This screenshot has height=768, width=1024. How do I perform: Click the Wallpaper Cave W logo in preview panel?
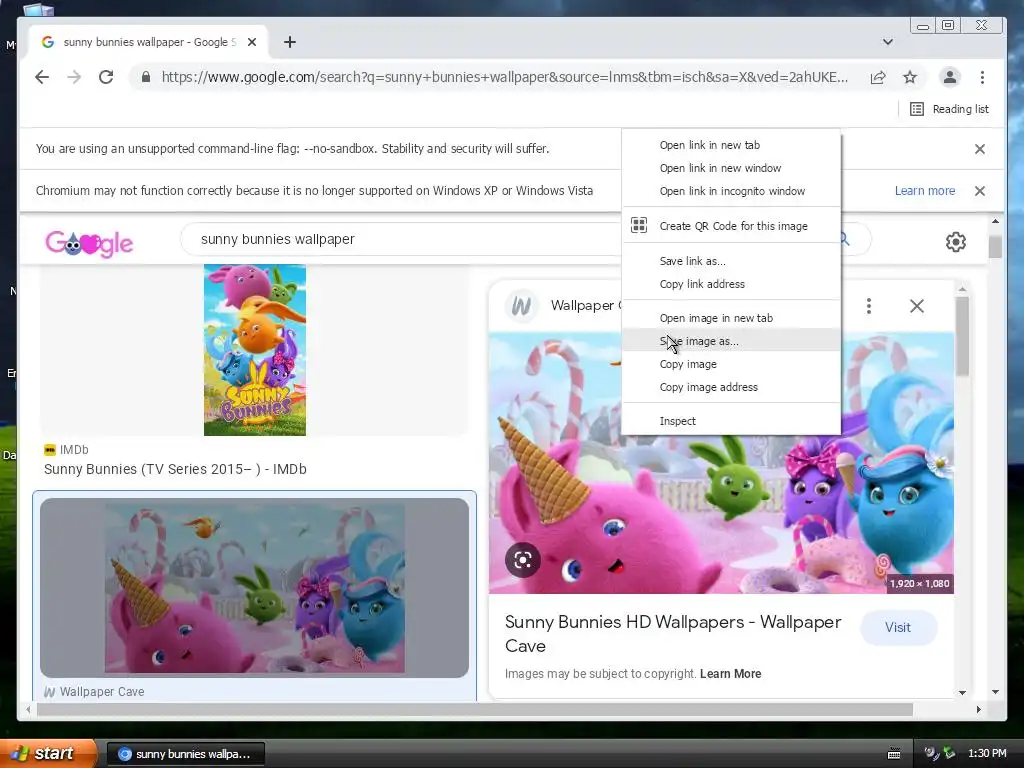tap(521, 306)
